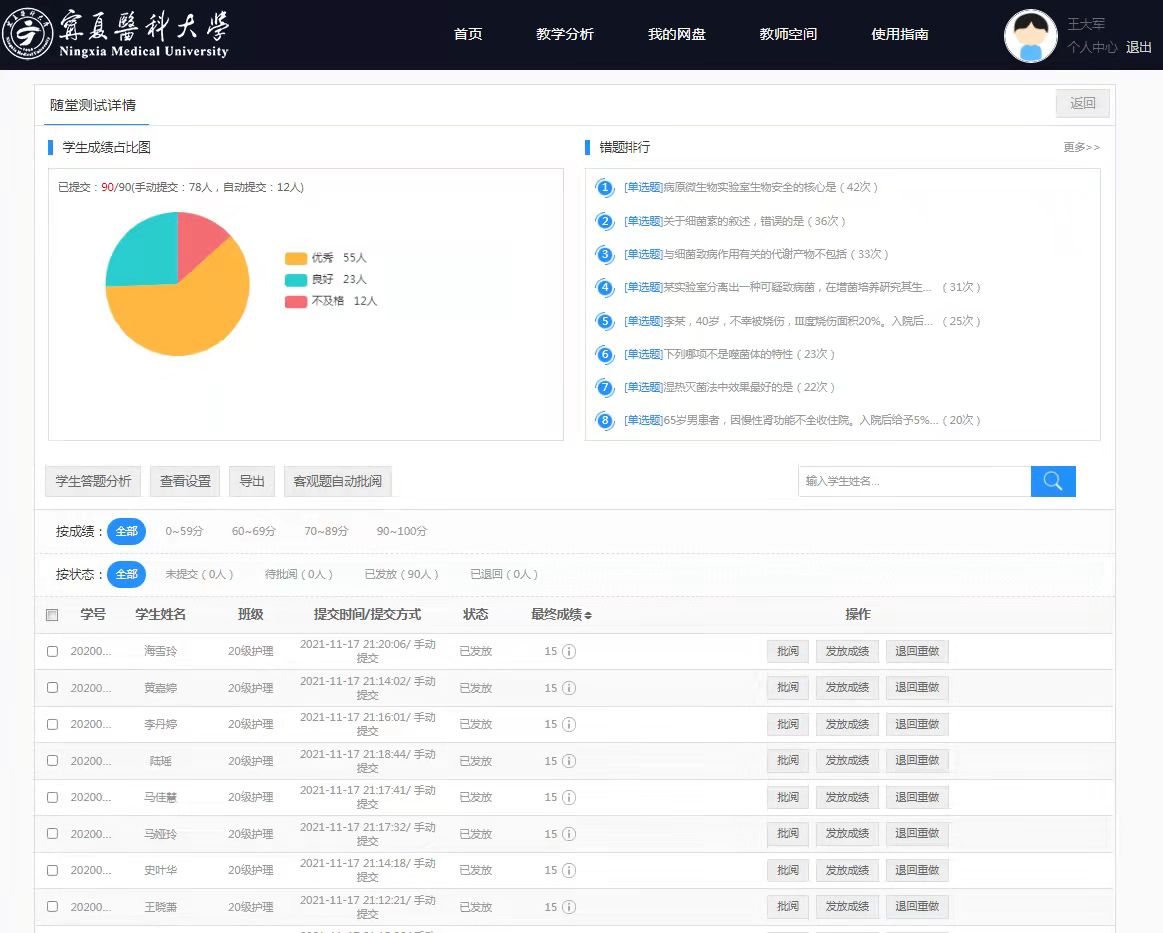Click score info icon in 马佳慧 row
The height and width of the screenshot is (933, 1163).
[x=568, y=798]
